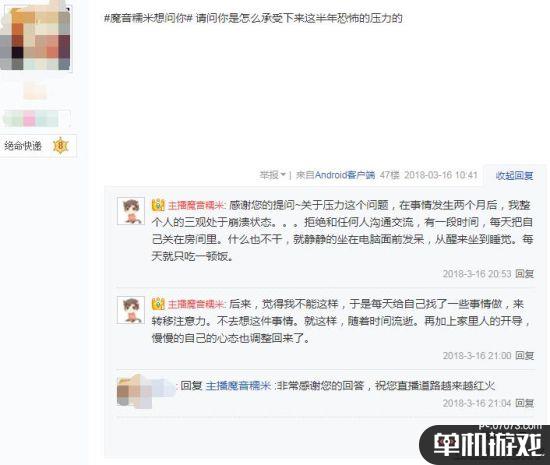Click the crown badge in second reply
550x465 pixels.
pyautogui.click(x=158, y=304)
